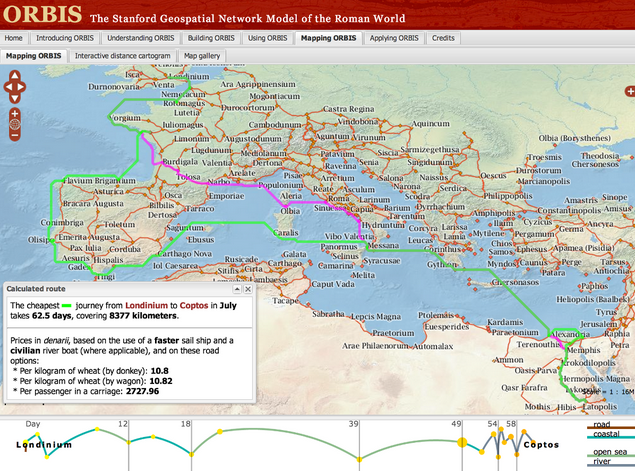Click Jerusalem on the map

(599, 324)
